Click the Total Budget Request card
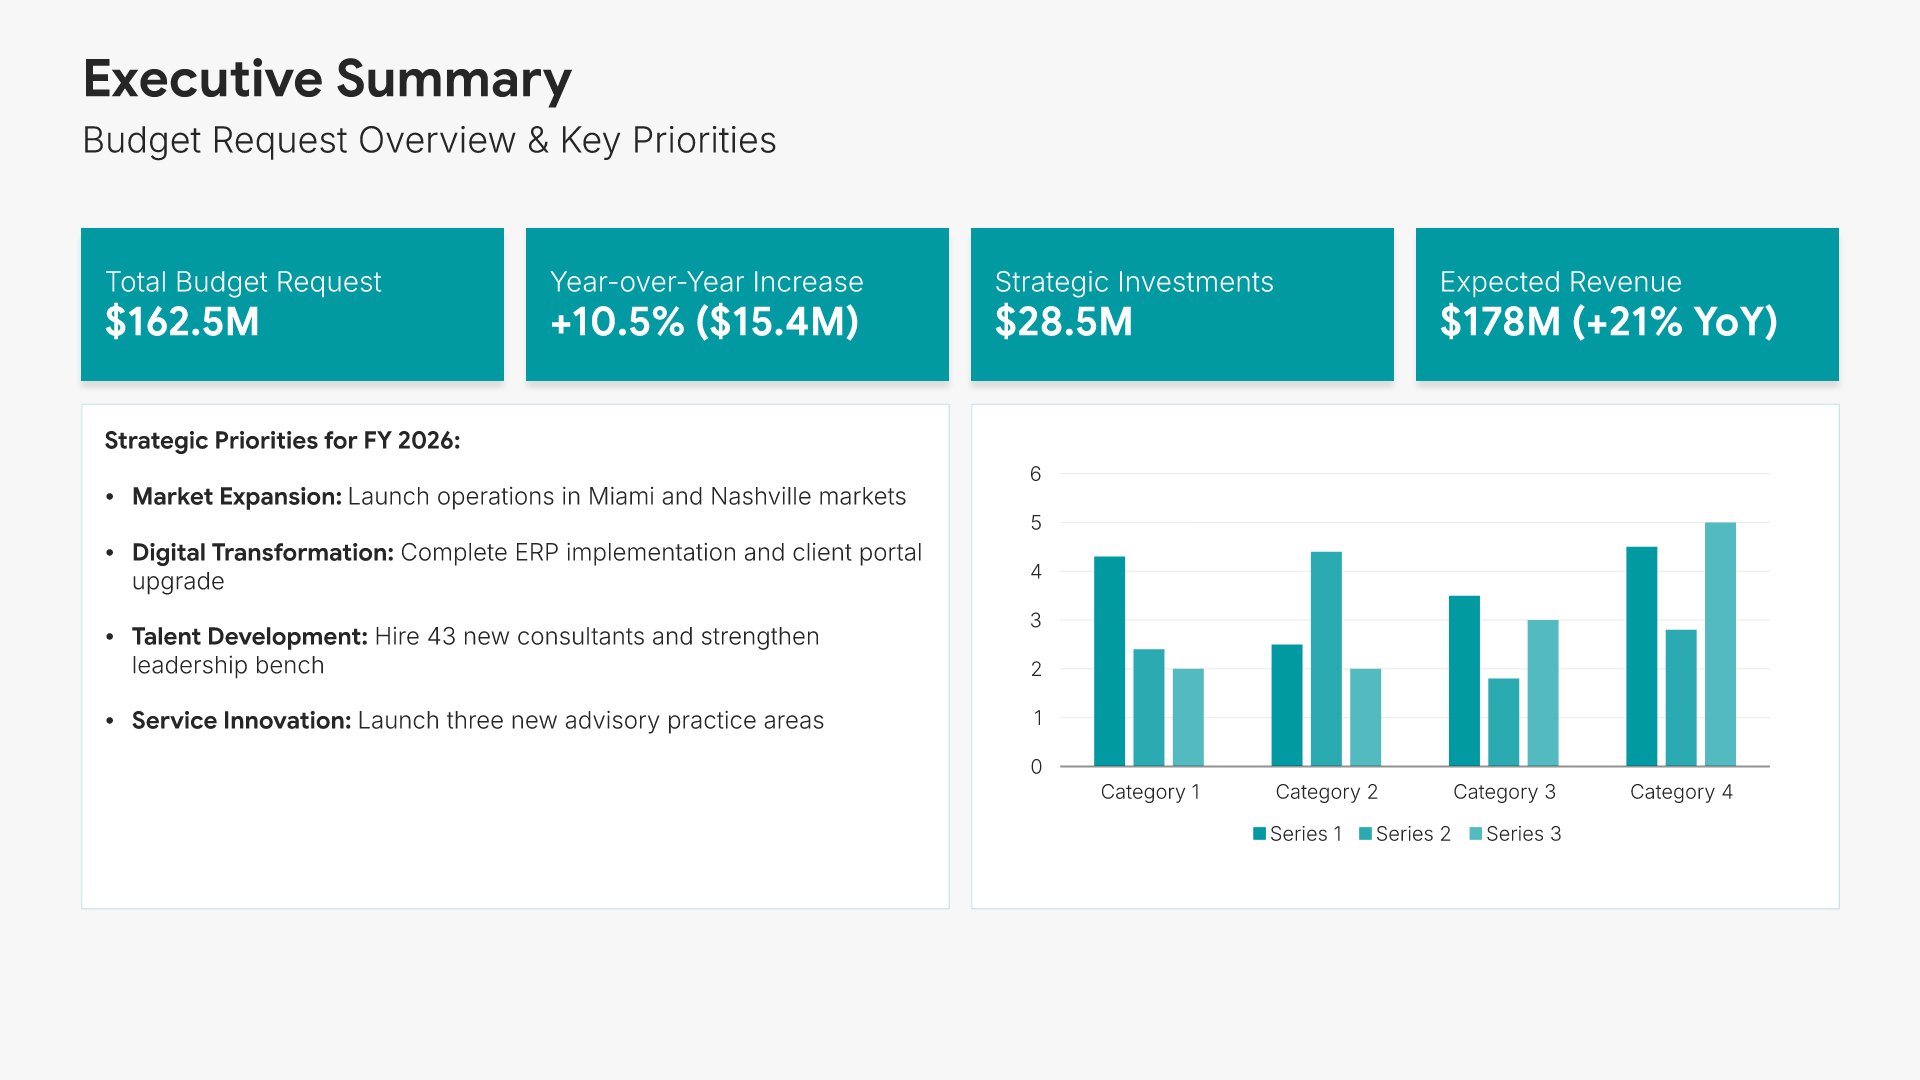Screen dimensions: 1920x1080 tap(292, 304)
